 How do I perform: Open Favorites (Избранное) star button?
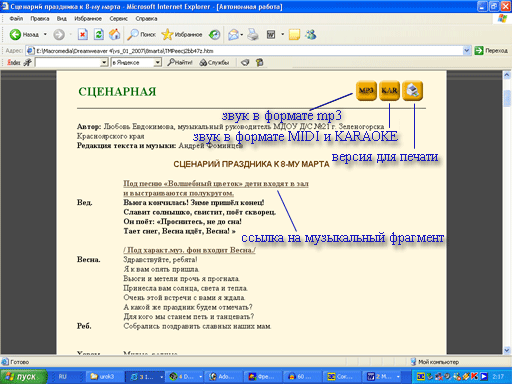[x=182, y=34]
